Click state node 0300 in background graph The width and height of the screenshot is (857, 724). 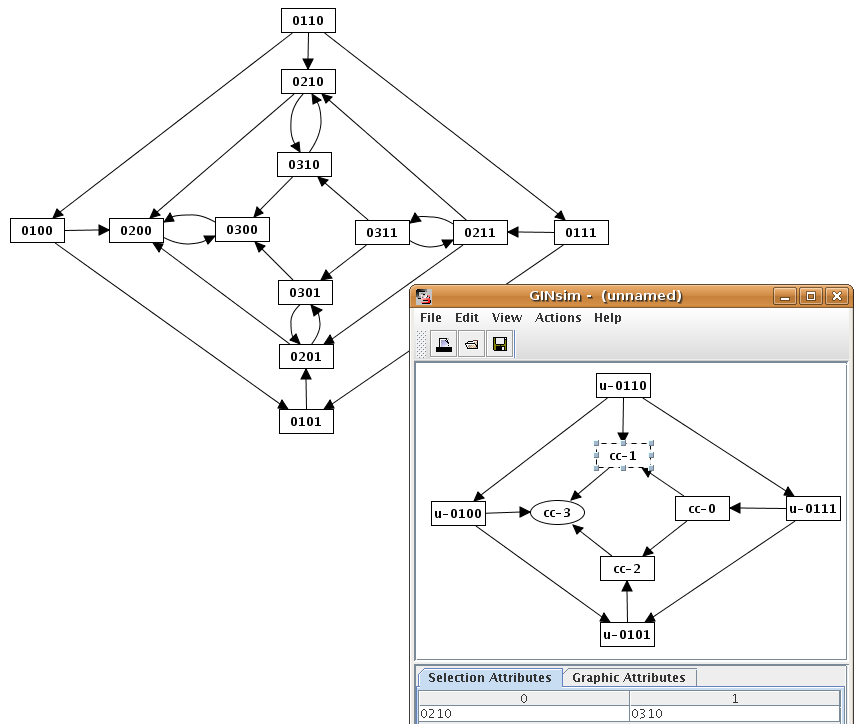click(242, 229)
